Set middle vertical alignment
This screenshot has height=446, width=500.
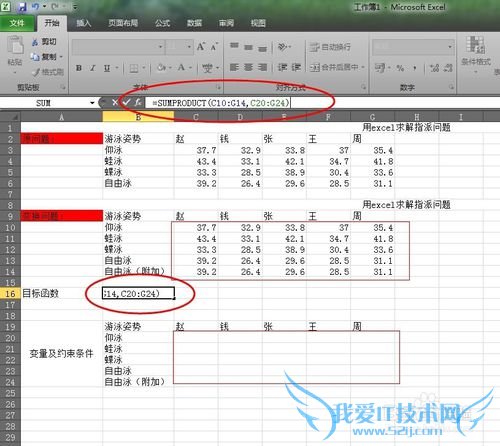click(x=249, y=47)
